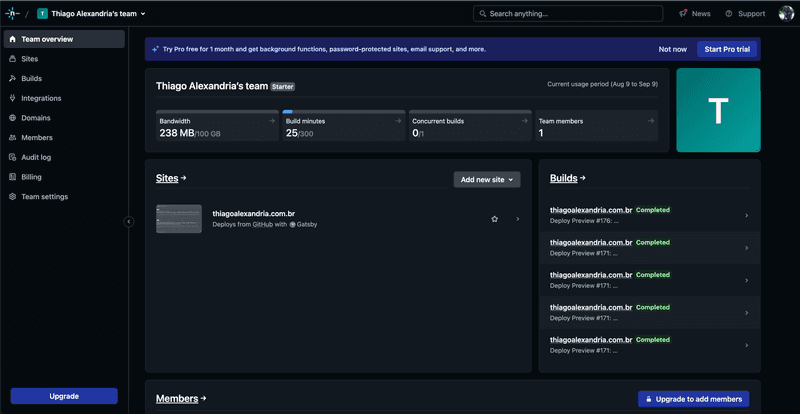Image resolution: width=800 pixels, height=414 pixels.
Task: Open Build minutes usage card arrow
Action: 398,121
